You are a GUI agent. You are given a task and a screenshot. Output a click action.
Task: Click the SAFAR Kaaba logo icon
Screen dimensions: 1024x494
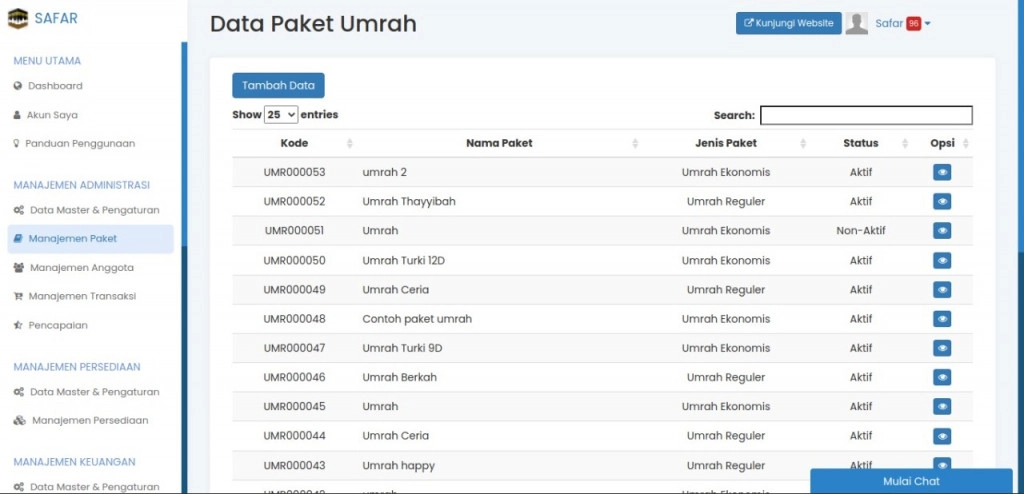(x=17, y=19)
